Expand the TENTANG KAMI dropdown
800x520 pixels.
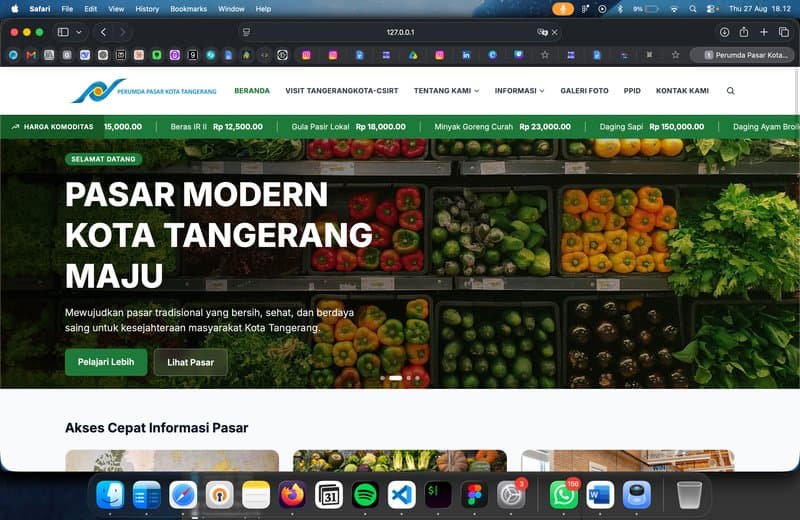(x=446, y=91)
